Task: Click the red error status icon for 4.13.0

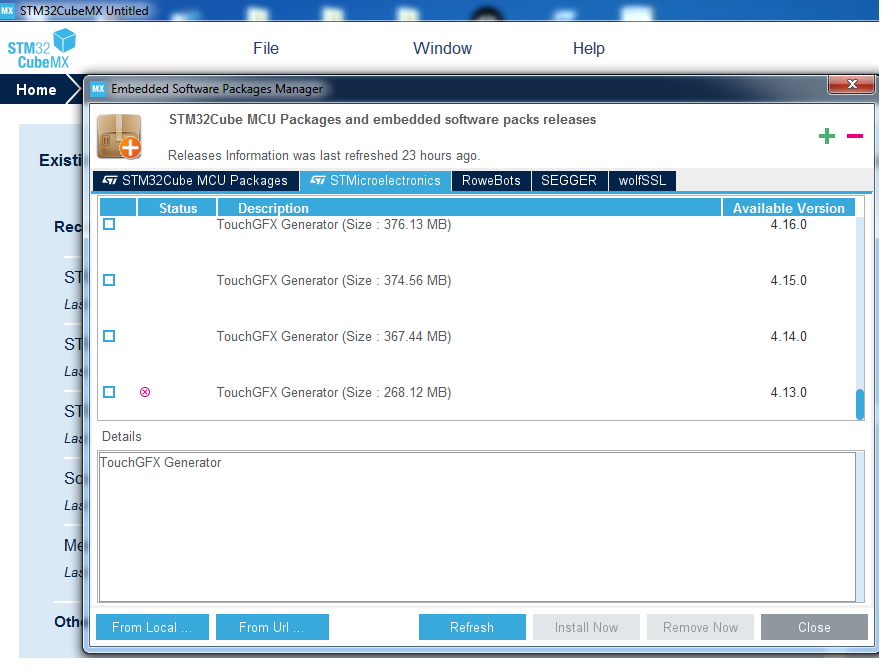Action: pyautogui.click(x=145, y=392)
